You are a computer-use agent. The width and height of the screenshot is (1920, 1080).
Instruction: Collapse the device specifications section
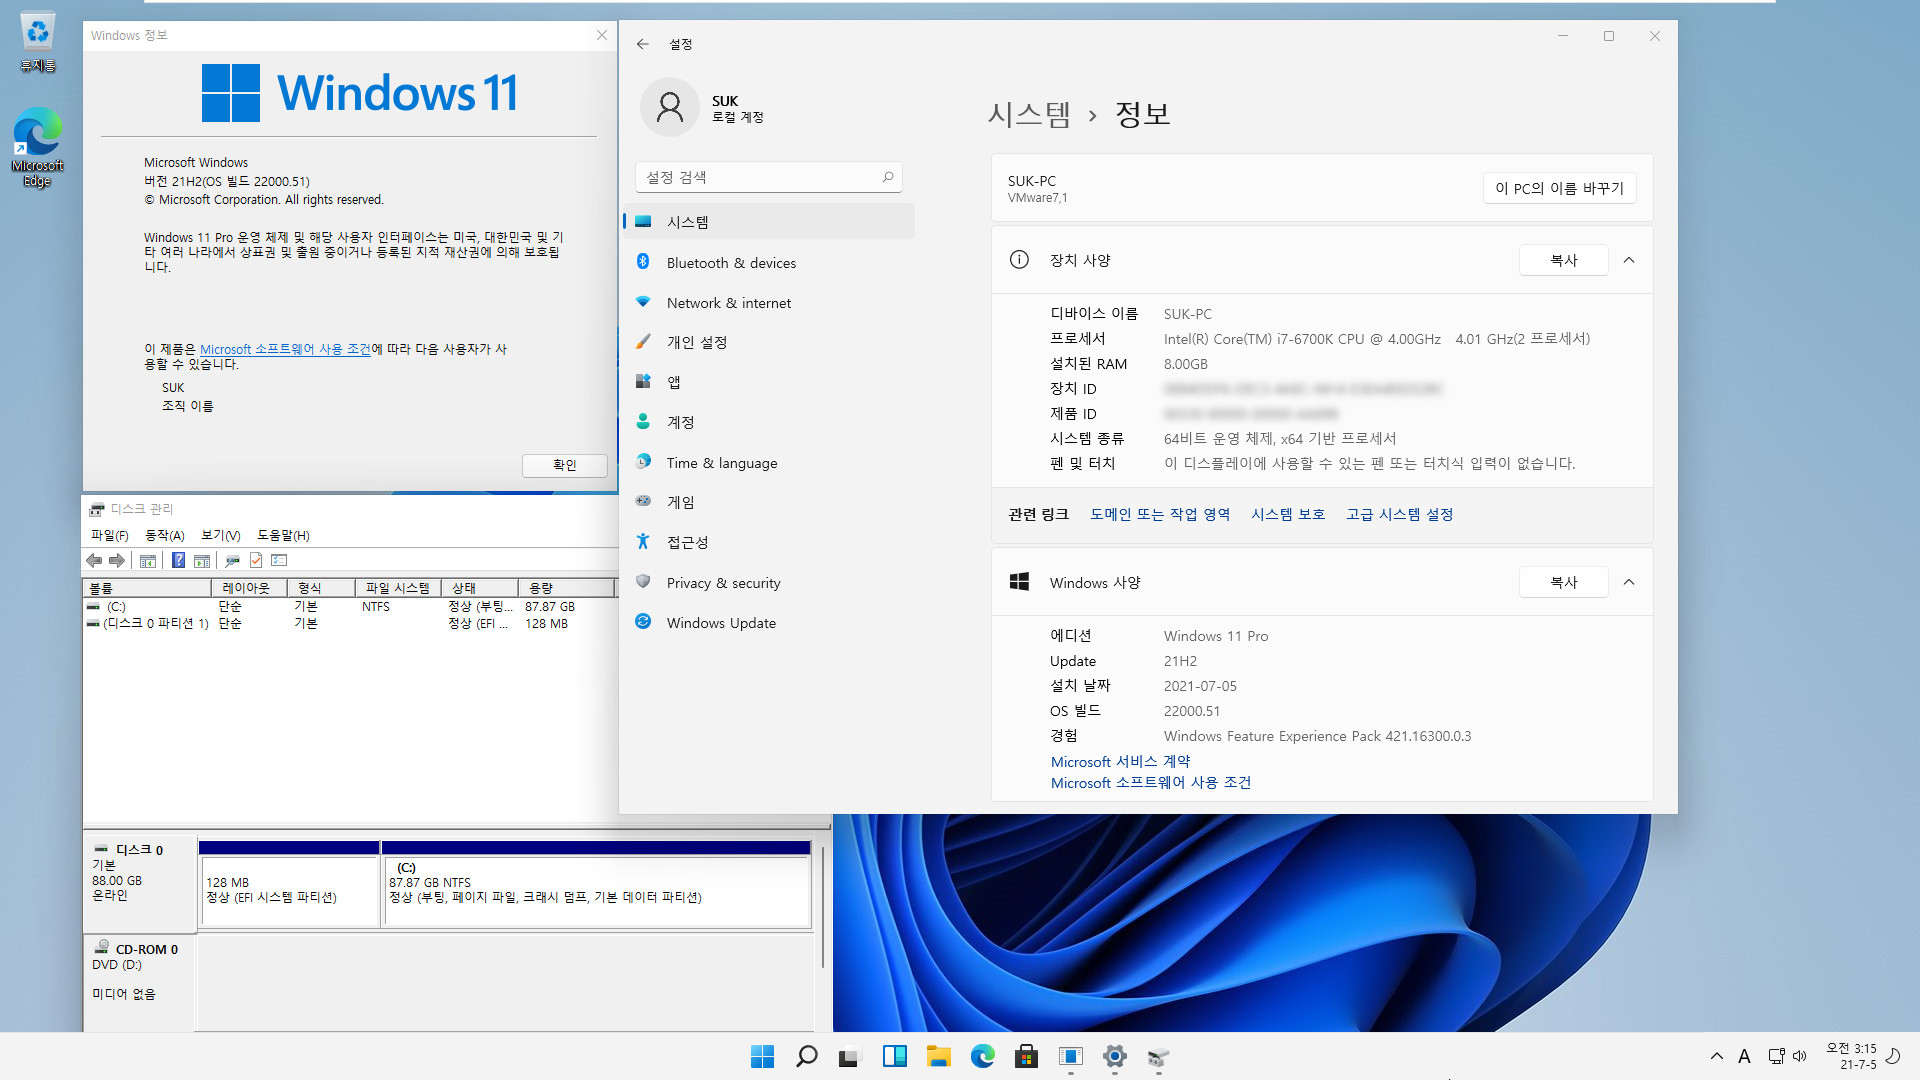click(1629, 260)
